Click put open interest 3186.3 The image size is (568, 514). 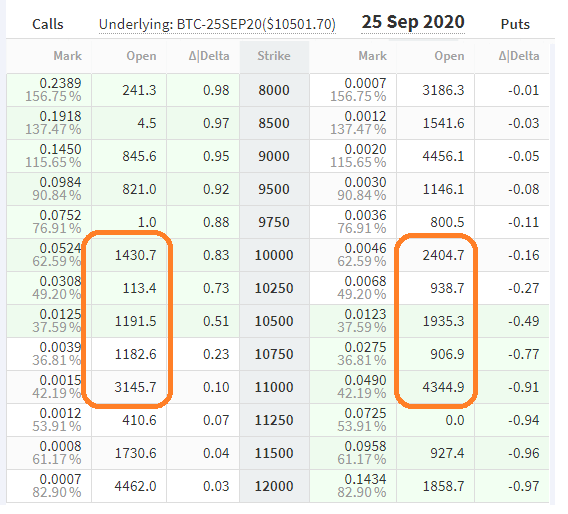coord(443,90)
